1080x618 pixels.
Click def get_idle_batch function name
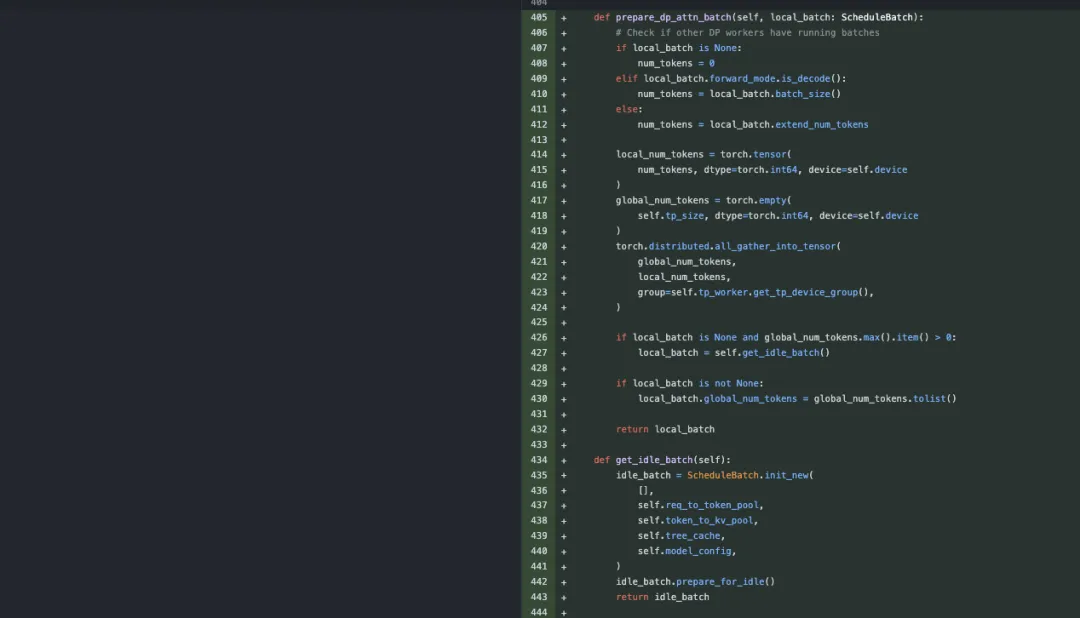(x=654, y=460)
